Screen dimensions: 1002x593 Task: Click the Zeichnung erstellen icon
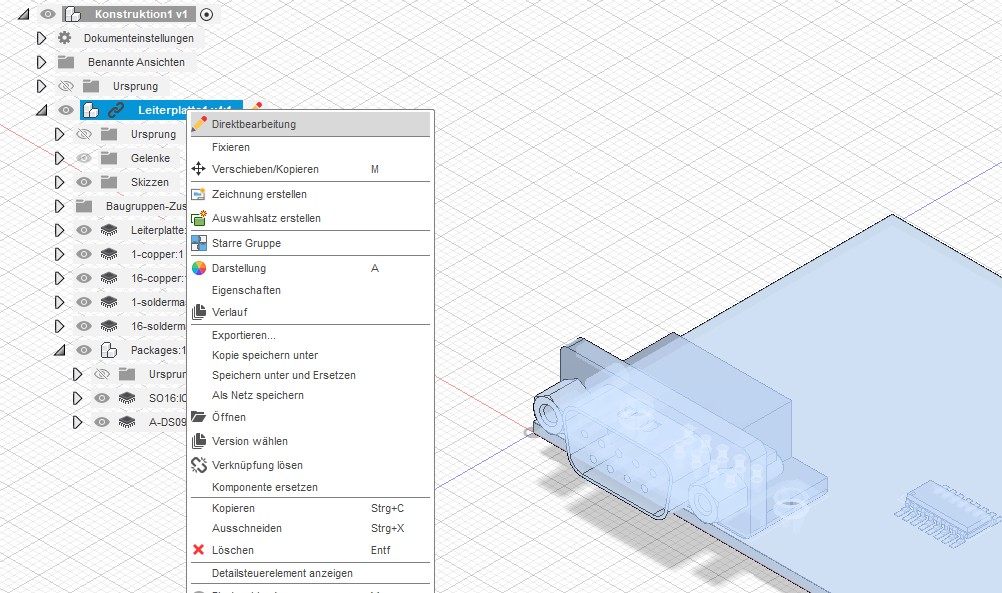pos(199,194)
